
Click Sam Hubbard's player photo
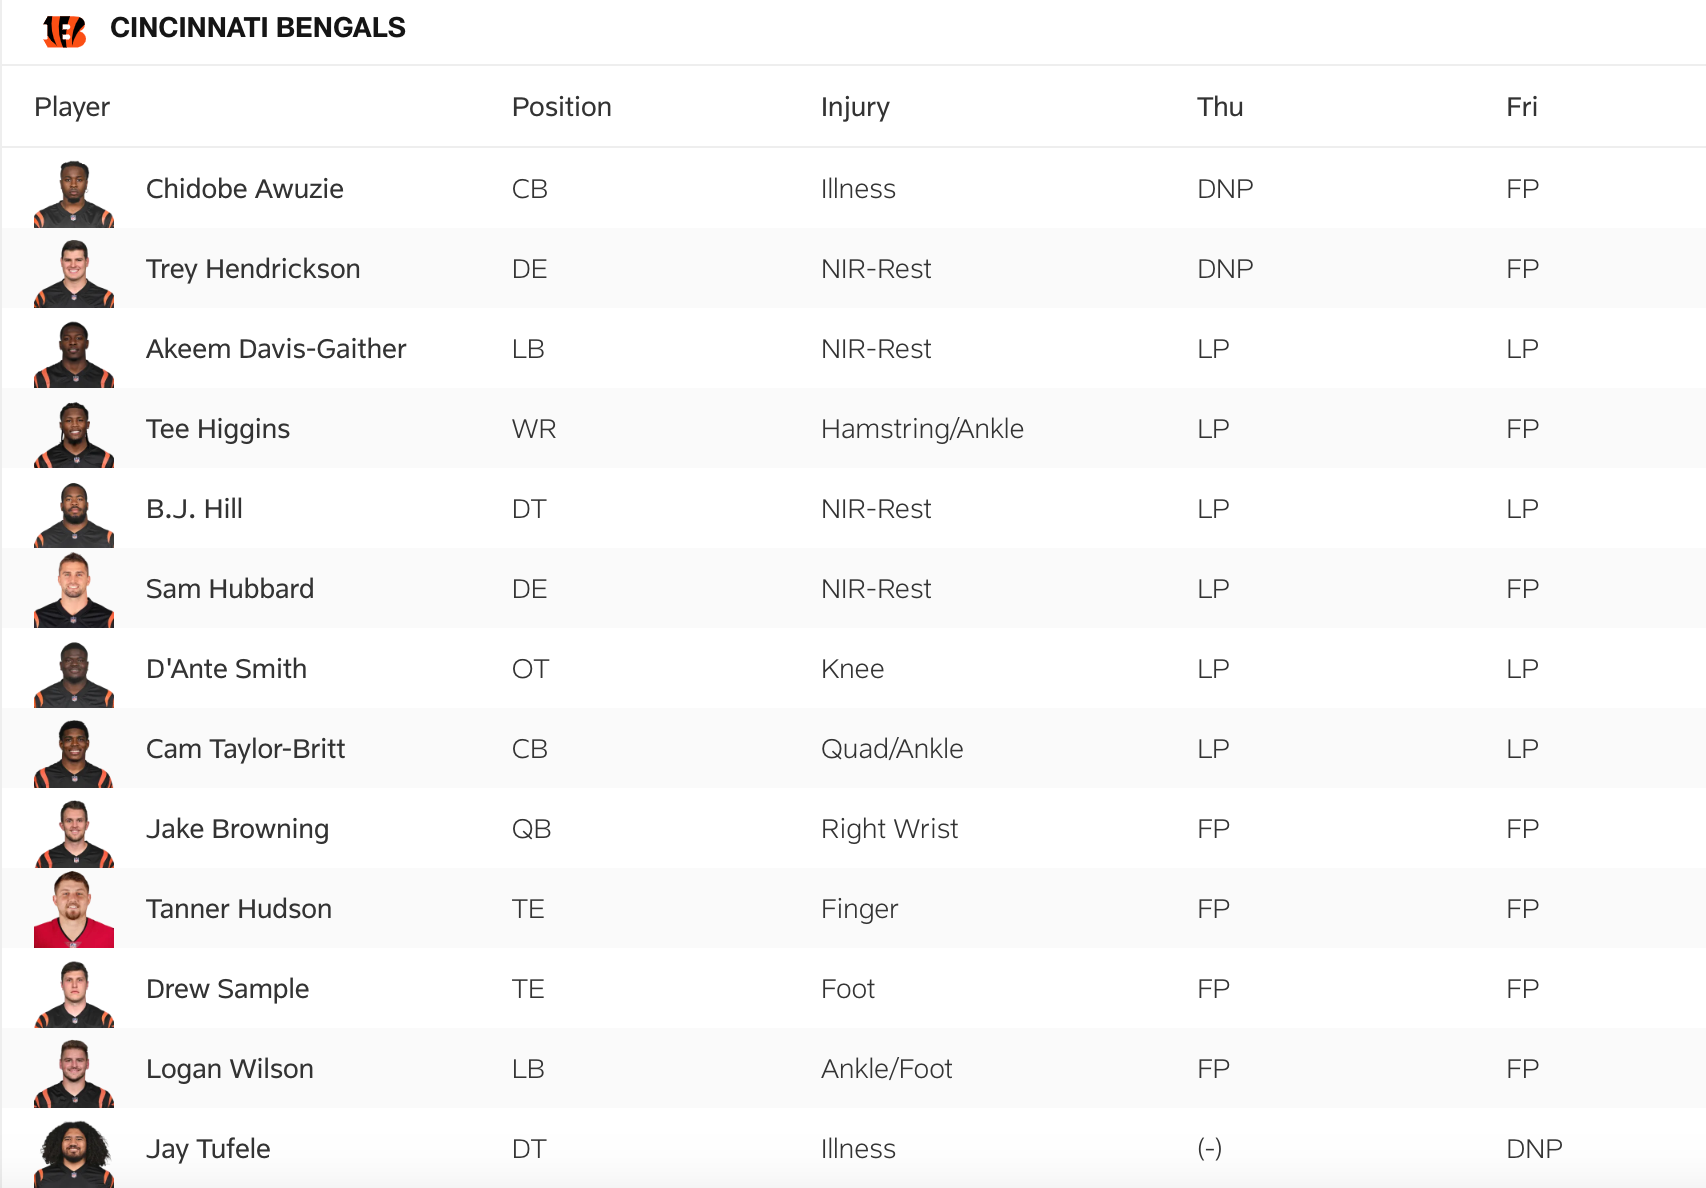pos(74,590)
